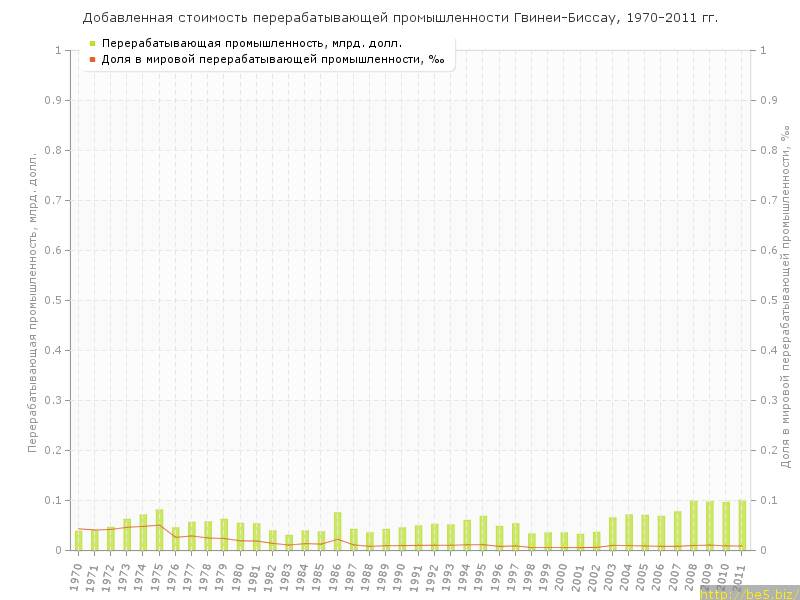Image resolution: width=800 pixels, height=600 pixels.
Task: Select the green bar for 1986
Action: (x=338, y=531)
